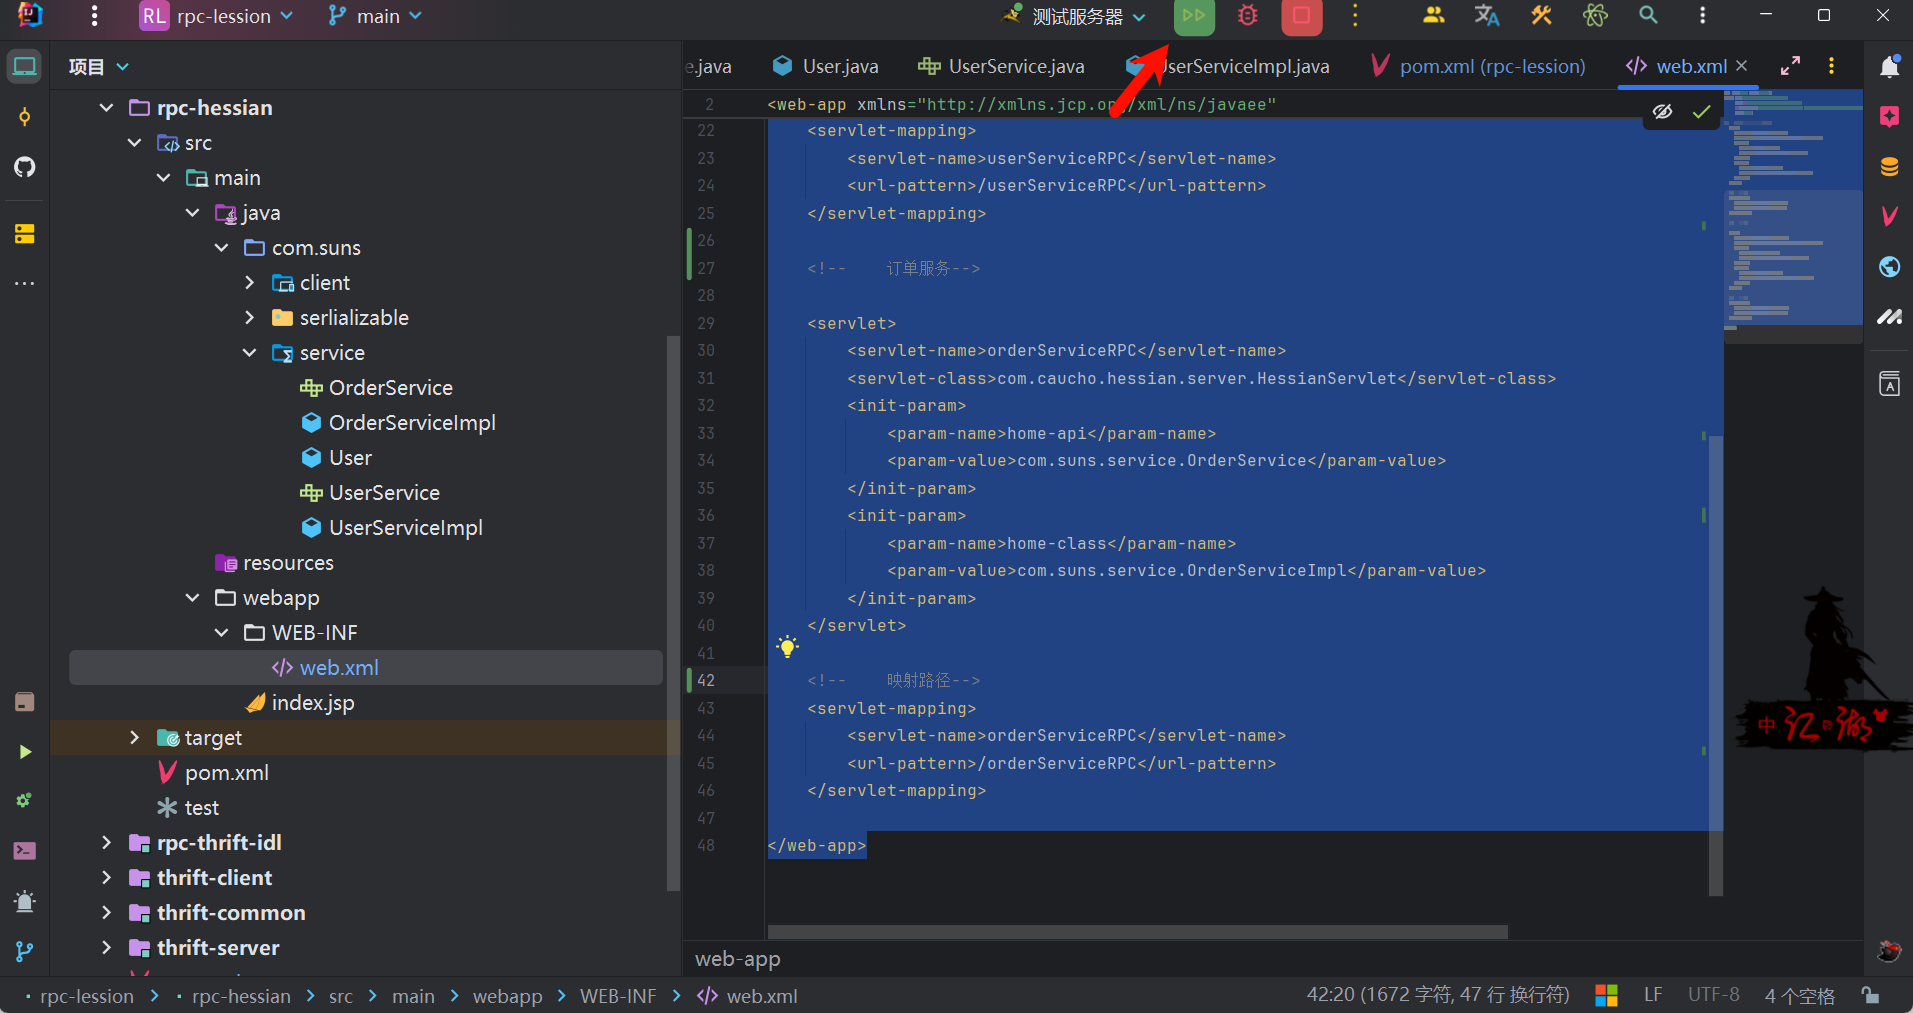This screenshot has height=1013, width=1913.
Task: Click the WEB-INF breadcrumb in navigation bar
Action: [618, 996]
